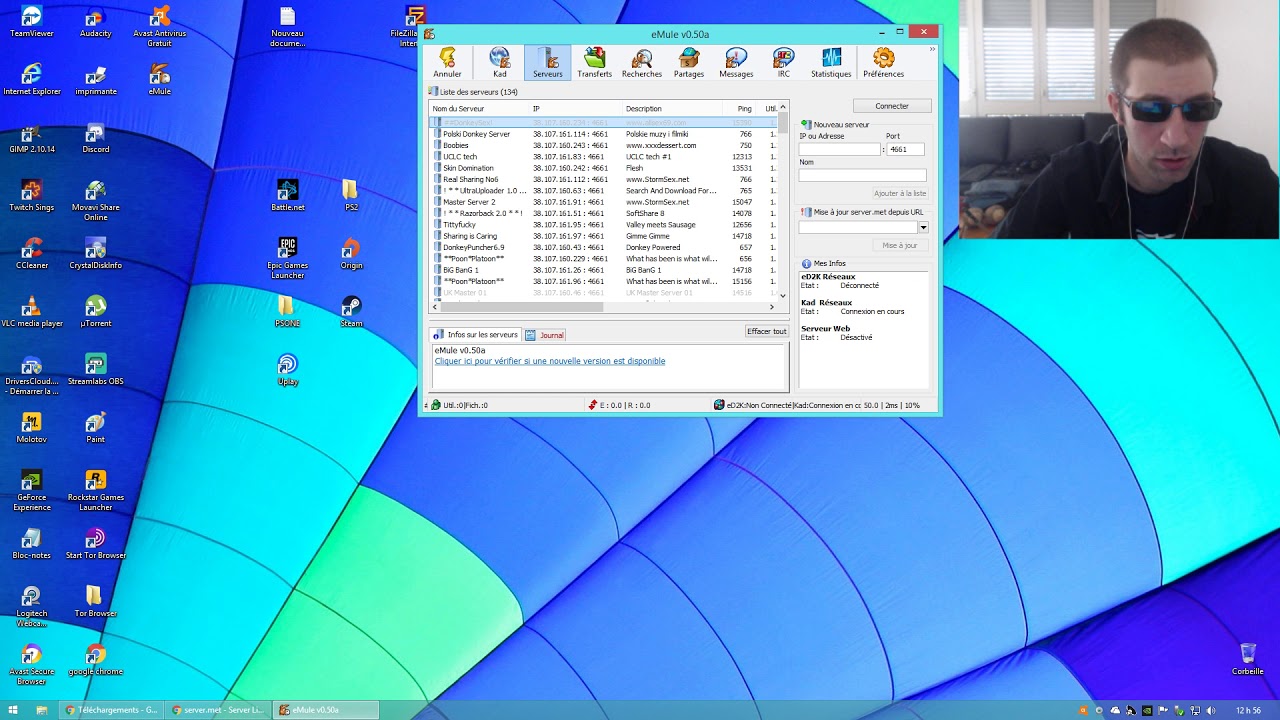This screenshot has width=1280, height=720.
Task: Click the Effacer tout button
Action: (x=767, y=331)
